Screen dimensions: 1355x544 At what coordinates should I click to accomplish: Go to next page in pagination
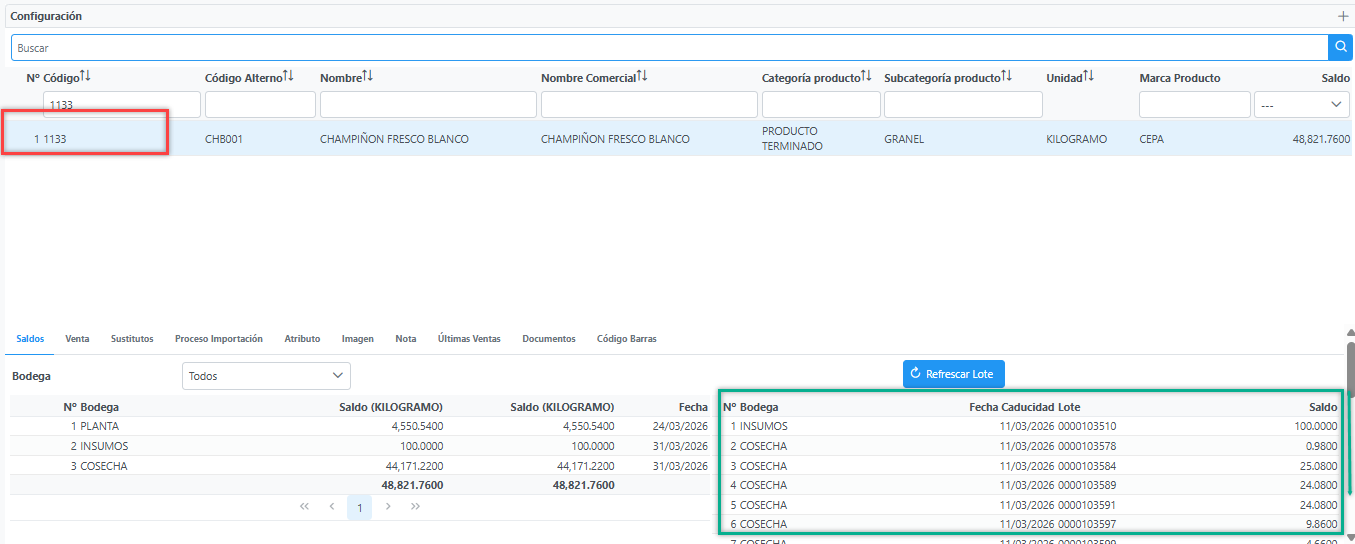click(x=388, y=507)
